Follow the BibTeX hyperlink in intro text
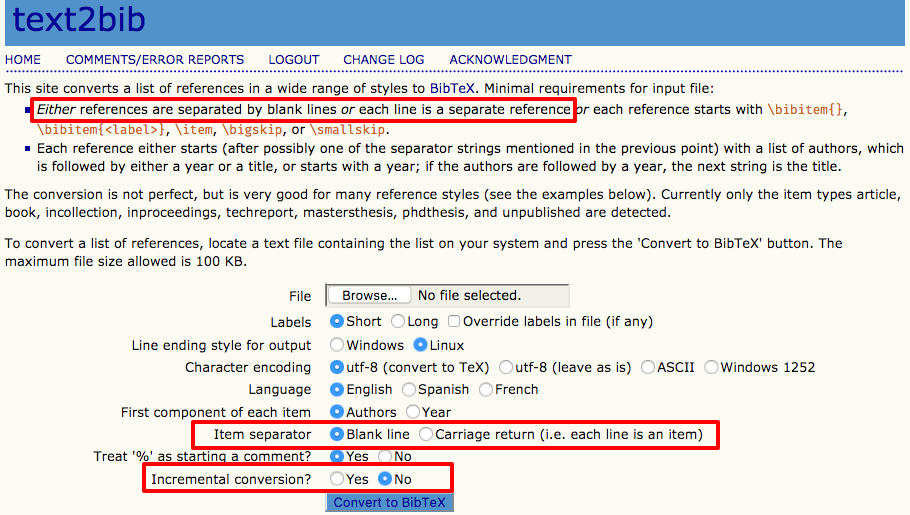Viewport: 910px width, 515px height. tap(452, 88)
